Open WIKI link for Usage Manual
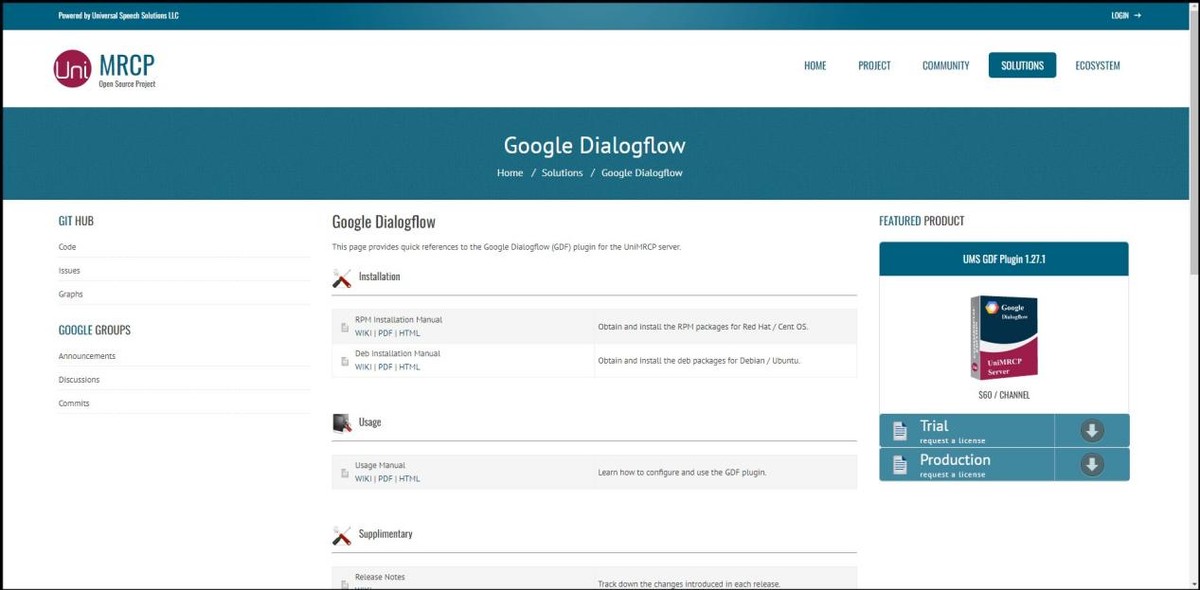The height and width of the screenshot is (590, 1200). click(363, 479)
